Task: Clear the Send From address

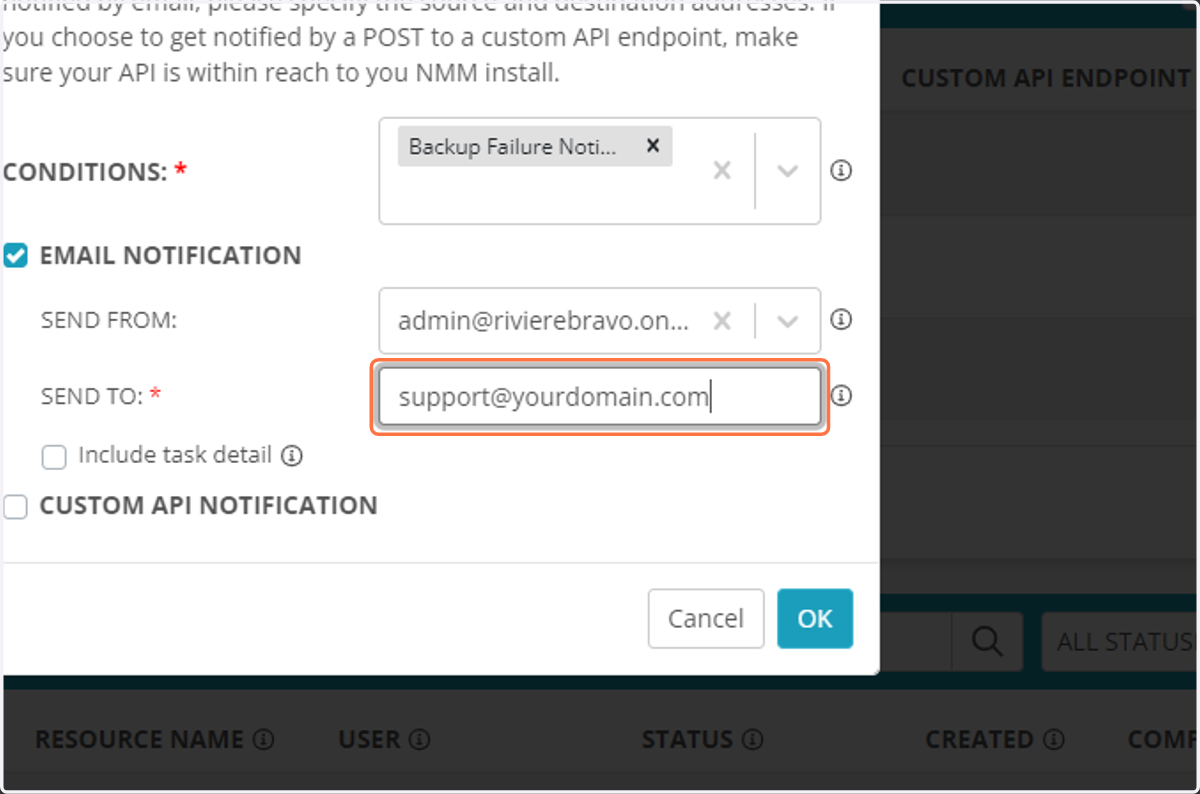Action: [722, 321]
